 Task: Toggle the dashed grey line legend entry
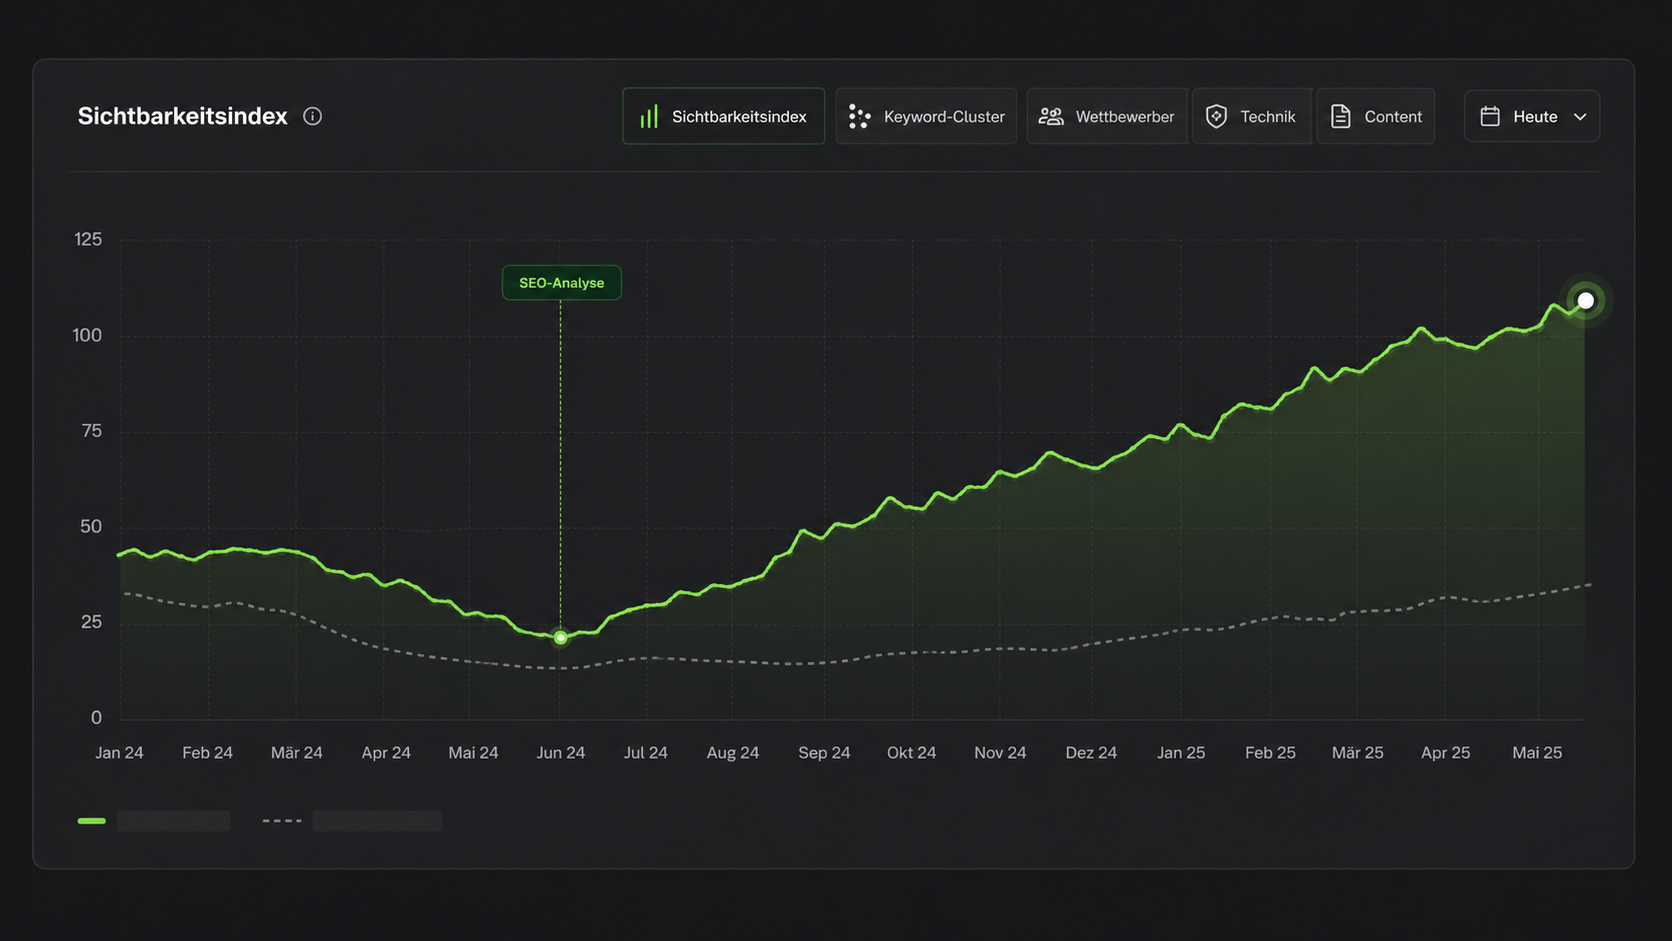[282, 821]
